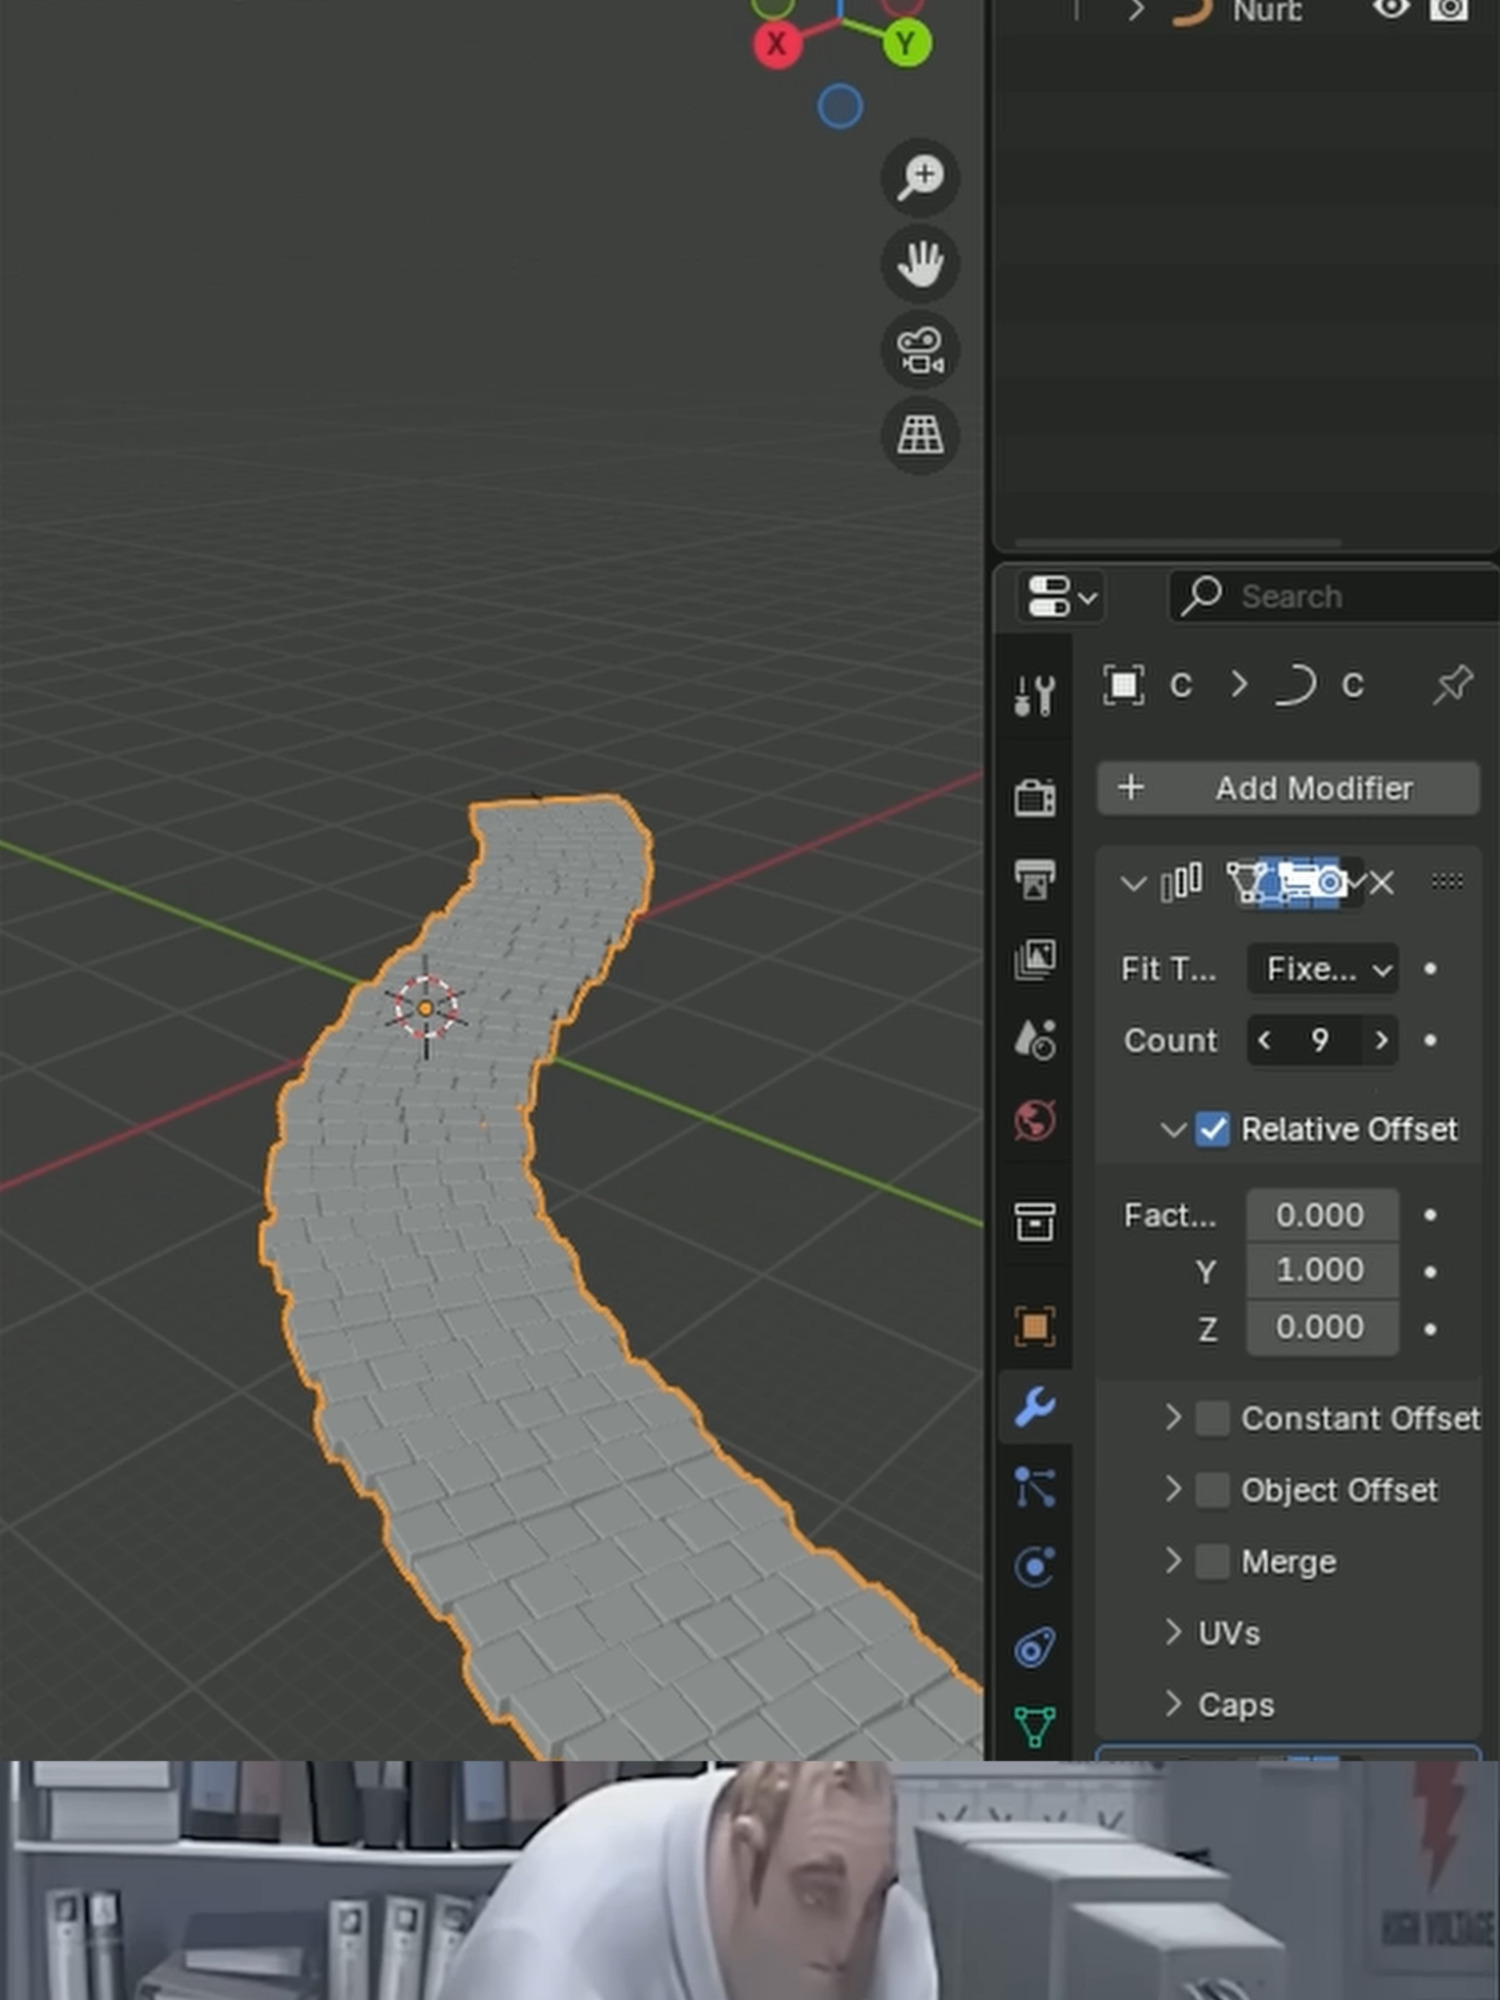Click the Array modifier type icon
Image resolution: width=1500 pixels, height=2000 pixels.
click(x=1181, y=883)
